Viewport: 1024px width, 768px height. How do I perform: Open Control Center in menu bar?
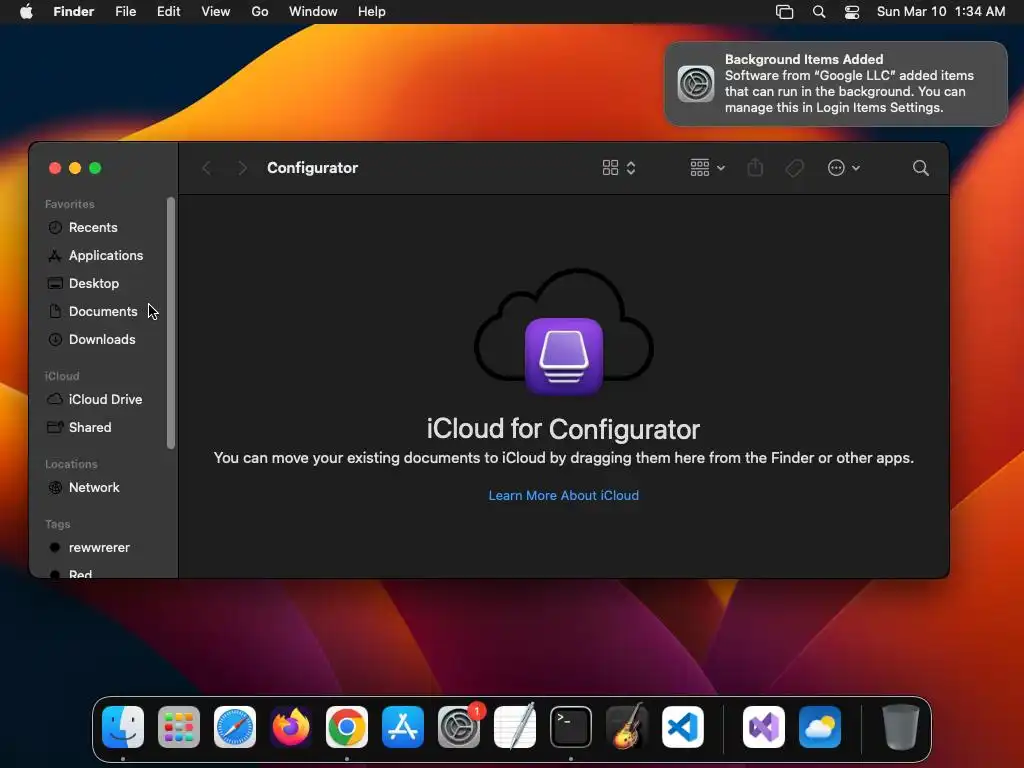[x=852, y=12]
